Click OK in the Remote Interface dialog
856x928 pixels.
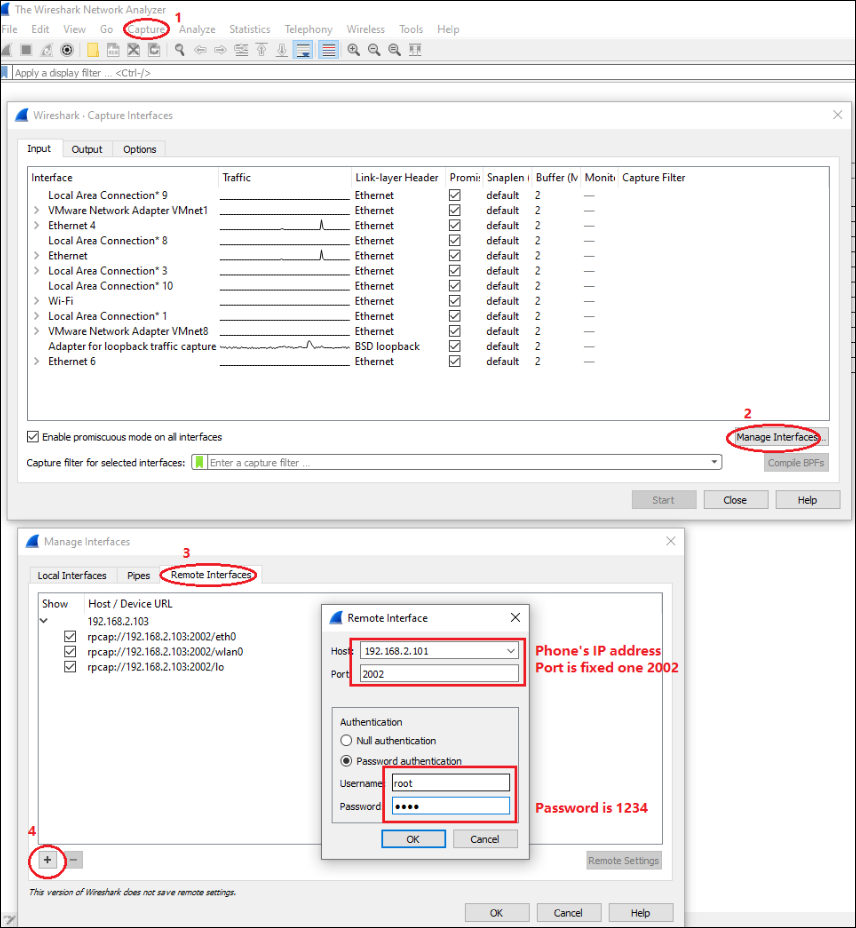pyautogui.click(x=413, y=839)
